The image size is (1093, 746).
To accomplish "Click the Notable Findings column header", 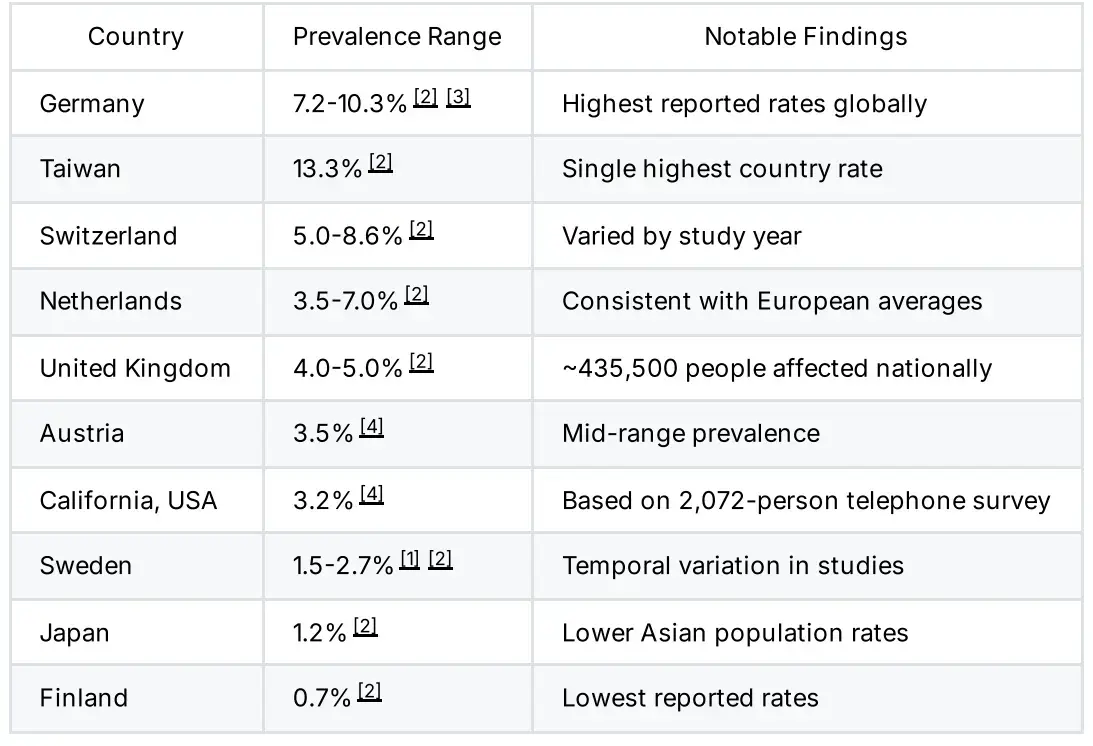I will click(x=806, y=37).
